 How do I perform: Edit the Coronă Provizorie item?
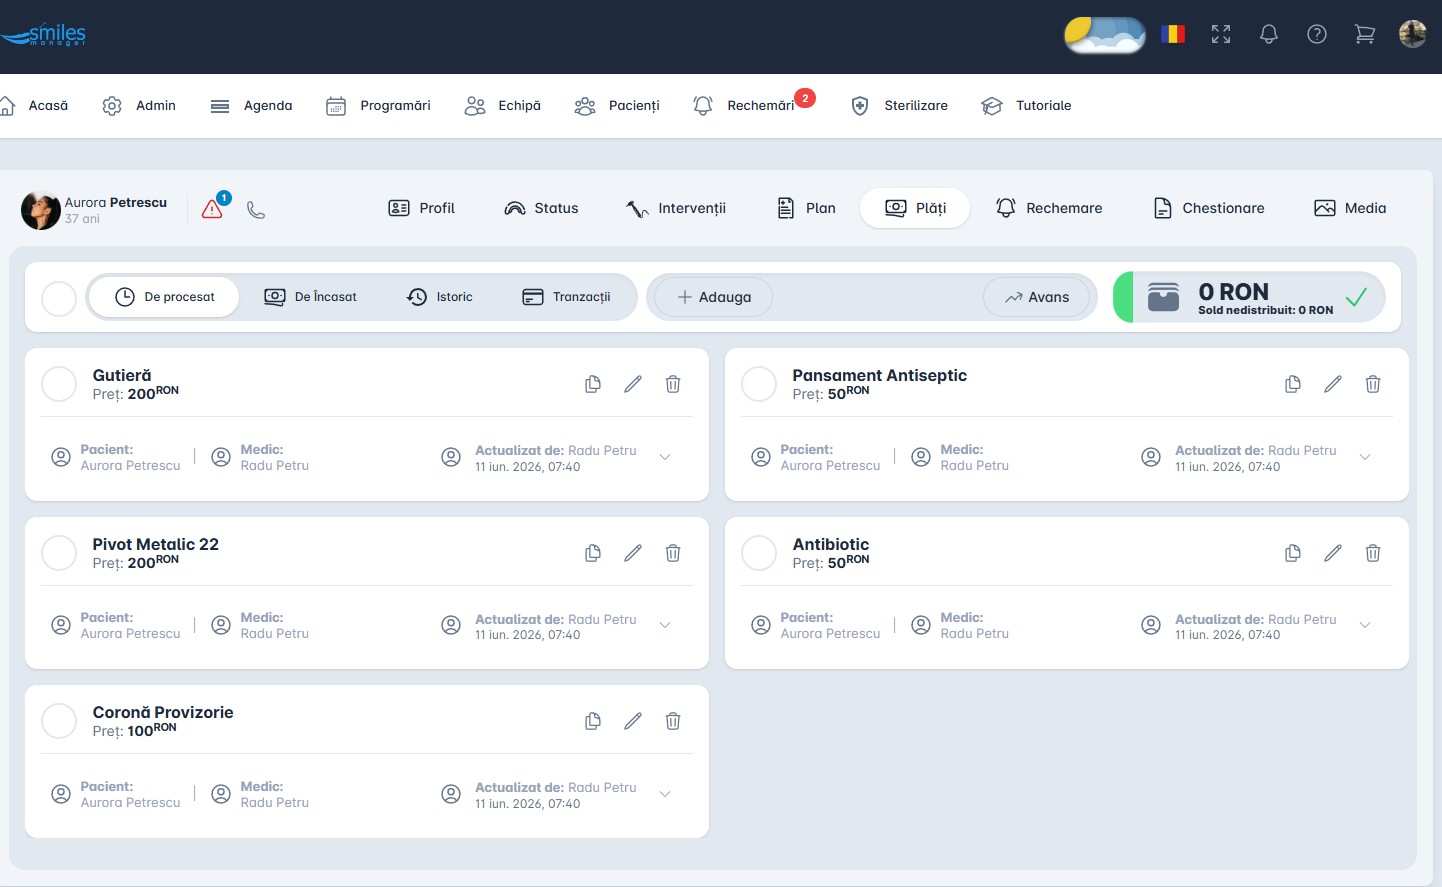click(x=633, y=721)
